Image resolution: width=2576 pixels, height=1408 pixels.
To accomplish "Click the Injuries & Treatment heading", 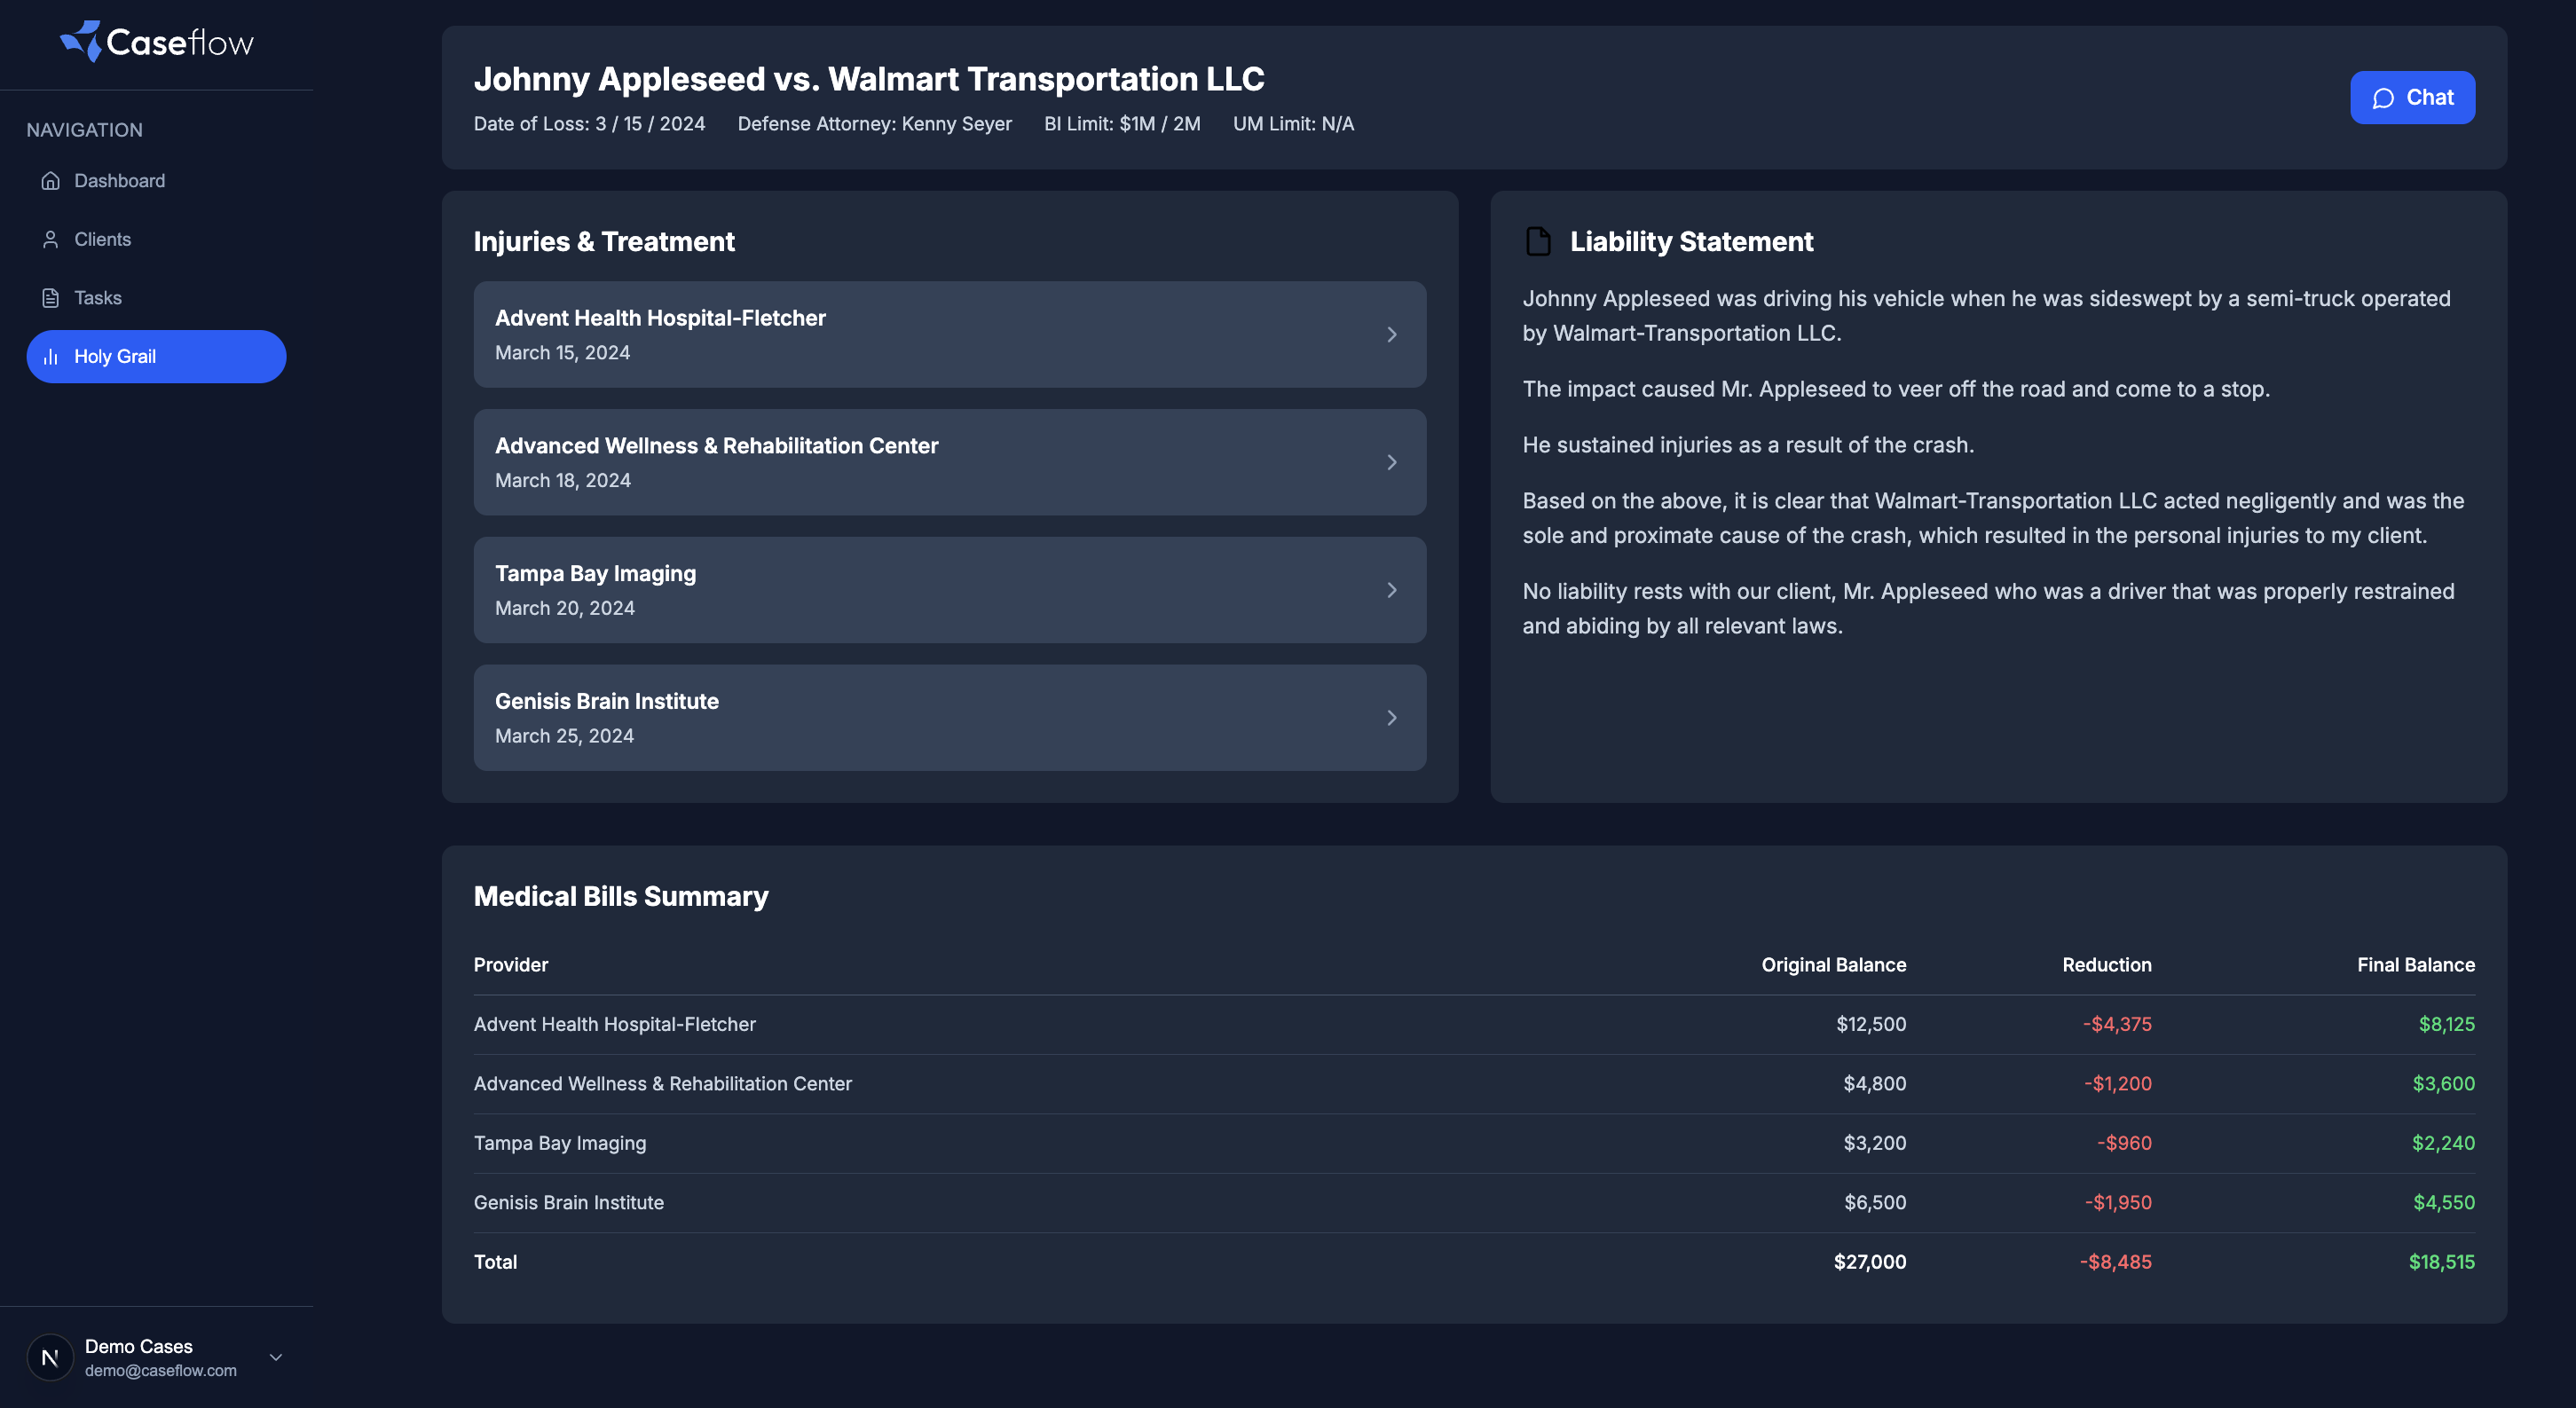I will (x=604, y=241).
